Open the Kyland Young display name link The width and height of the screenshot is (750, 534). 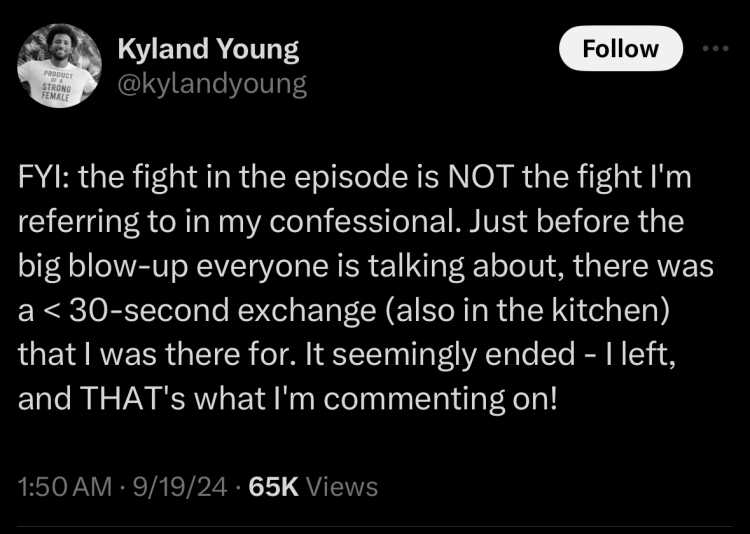pos(208,50)
